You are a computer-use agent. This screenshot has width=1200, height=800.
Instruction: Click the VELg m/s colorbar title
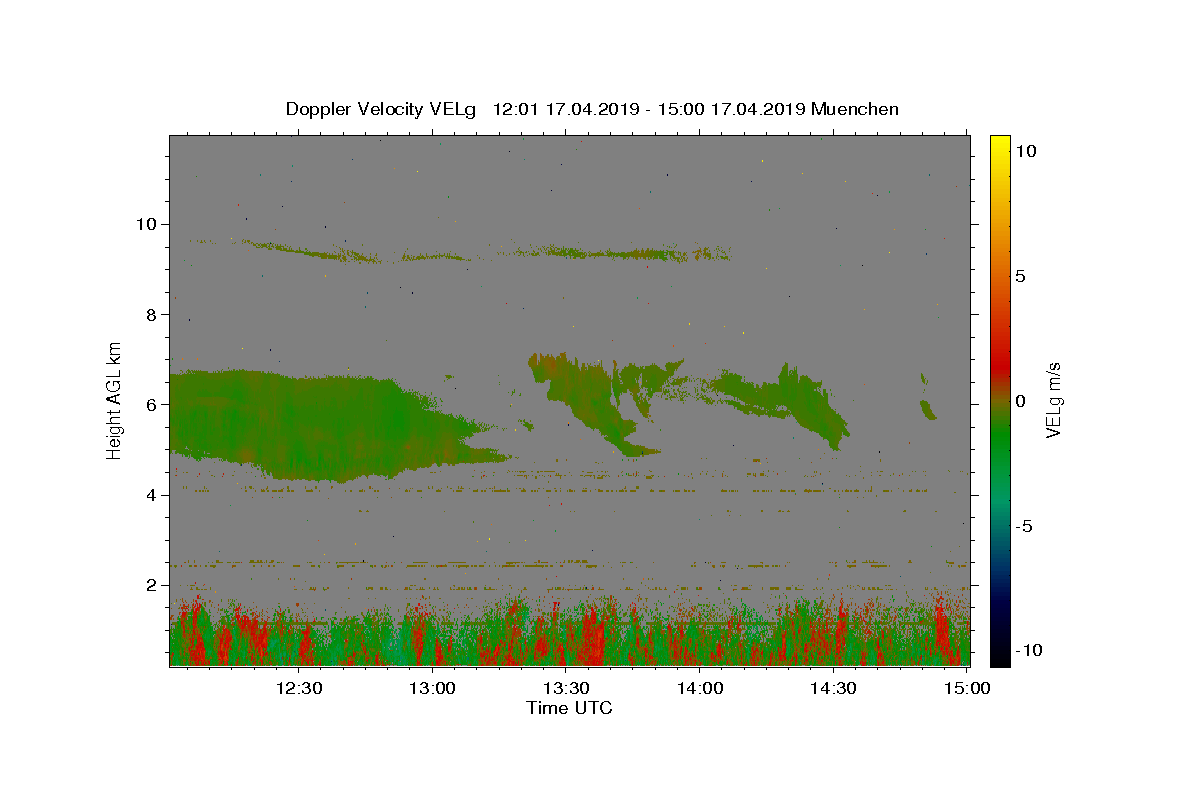pyautogui.click(x=1054, y=400)
